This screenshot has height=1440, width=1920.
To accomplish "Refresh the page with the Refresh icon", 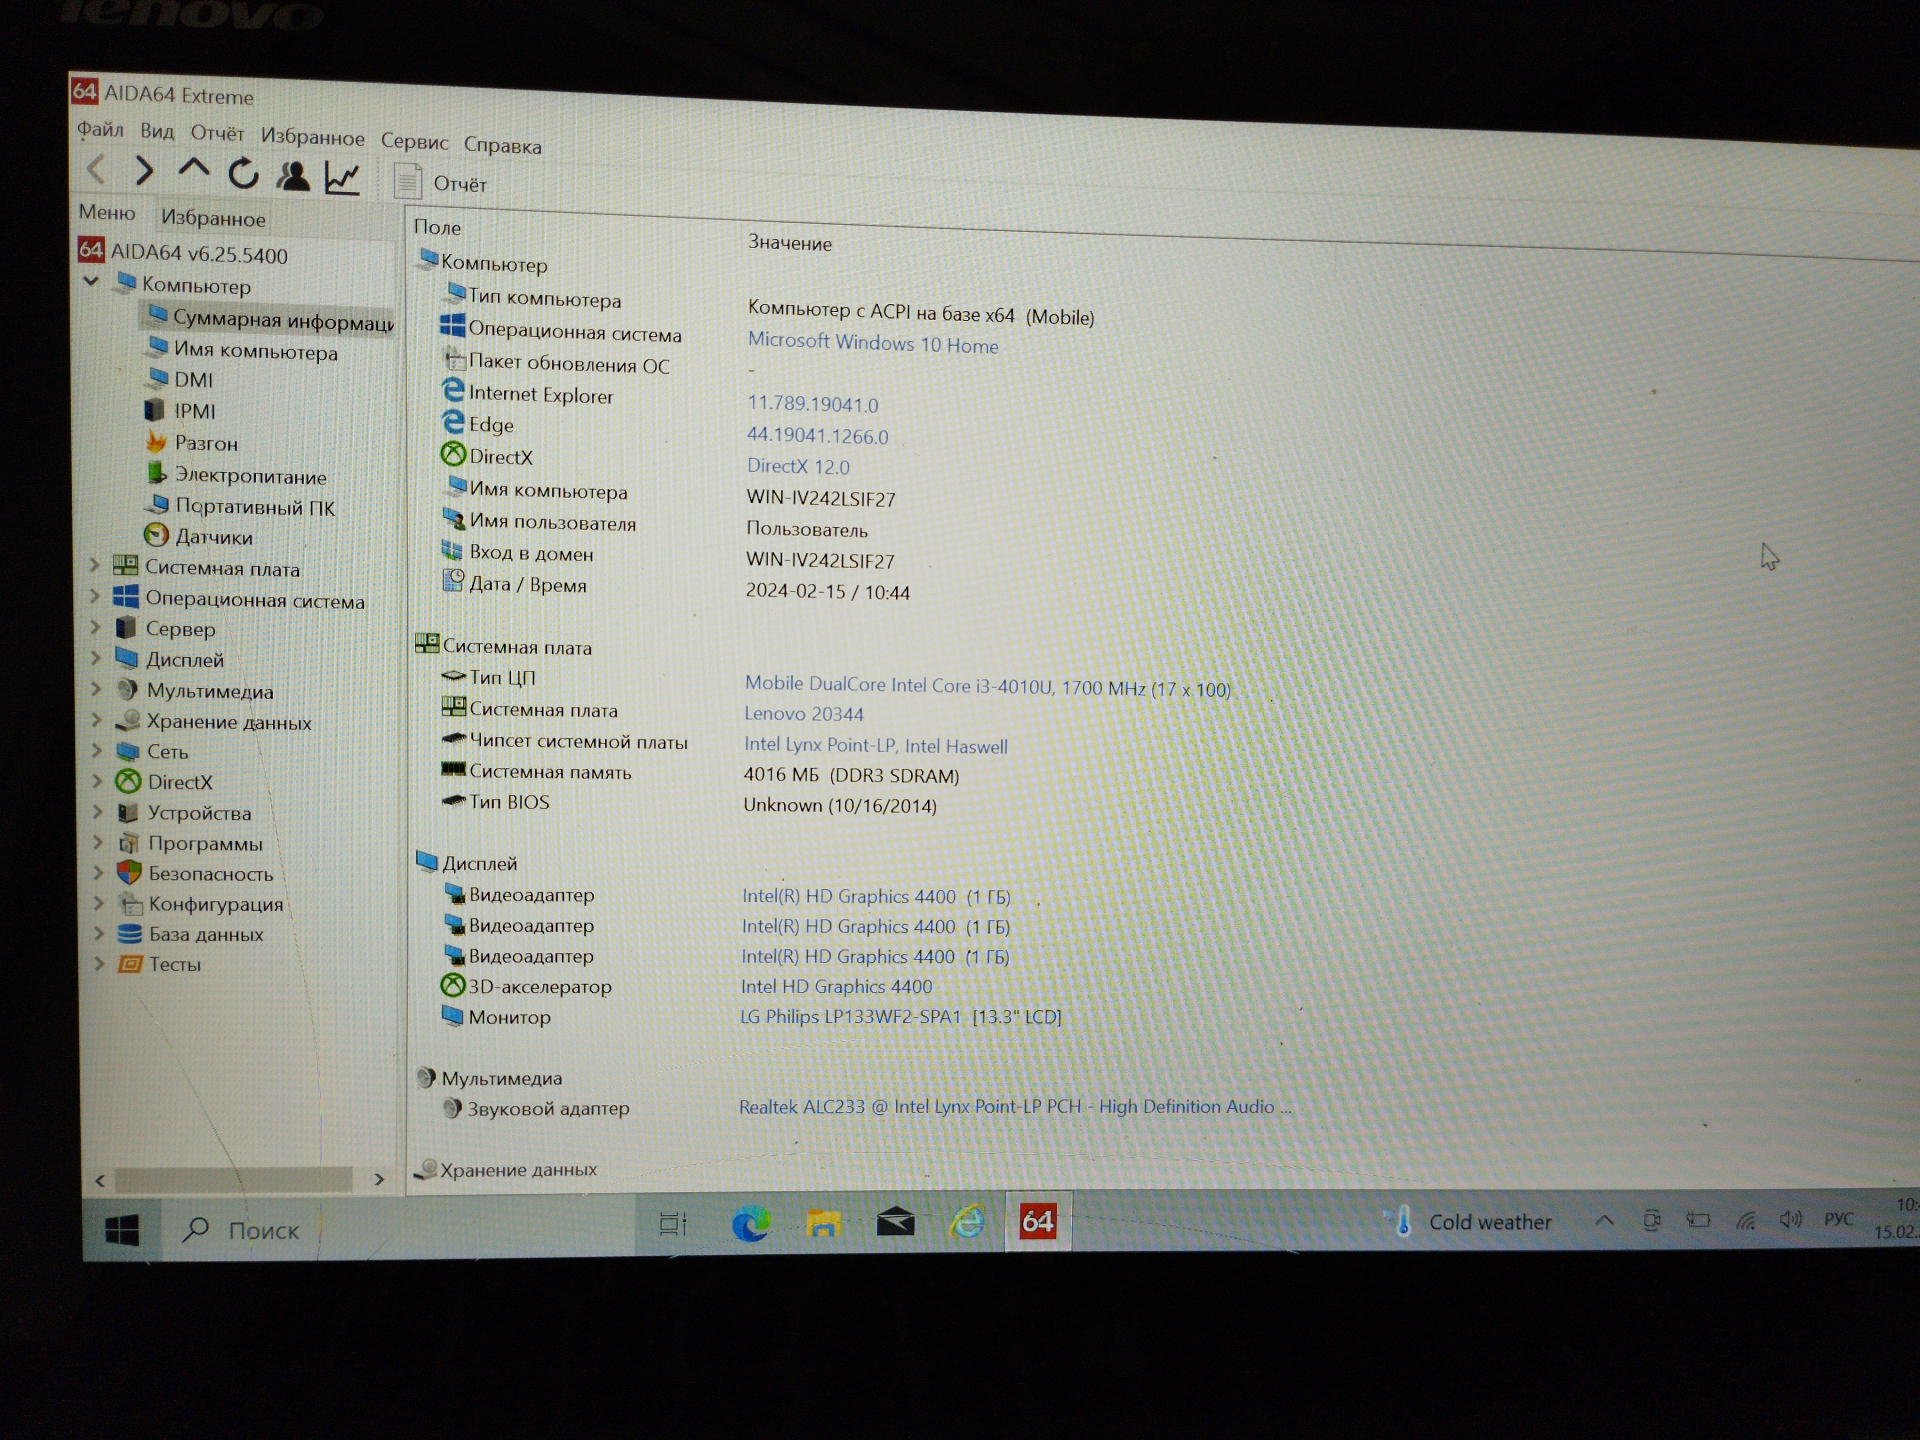I will point(243,174).
